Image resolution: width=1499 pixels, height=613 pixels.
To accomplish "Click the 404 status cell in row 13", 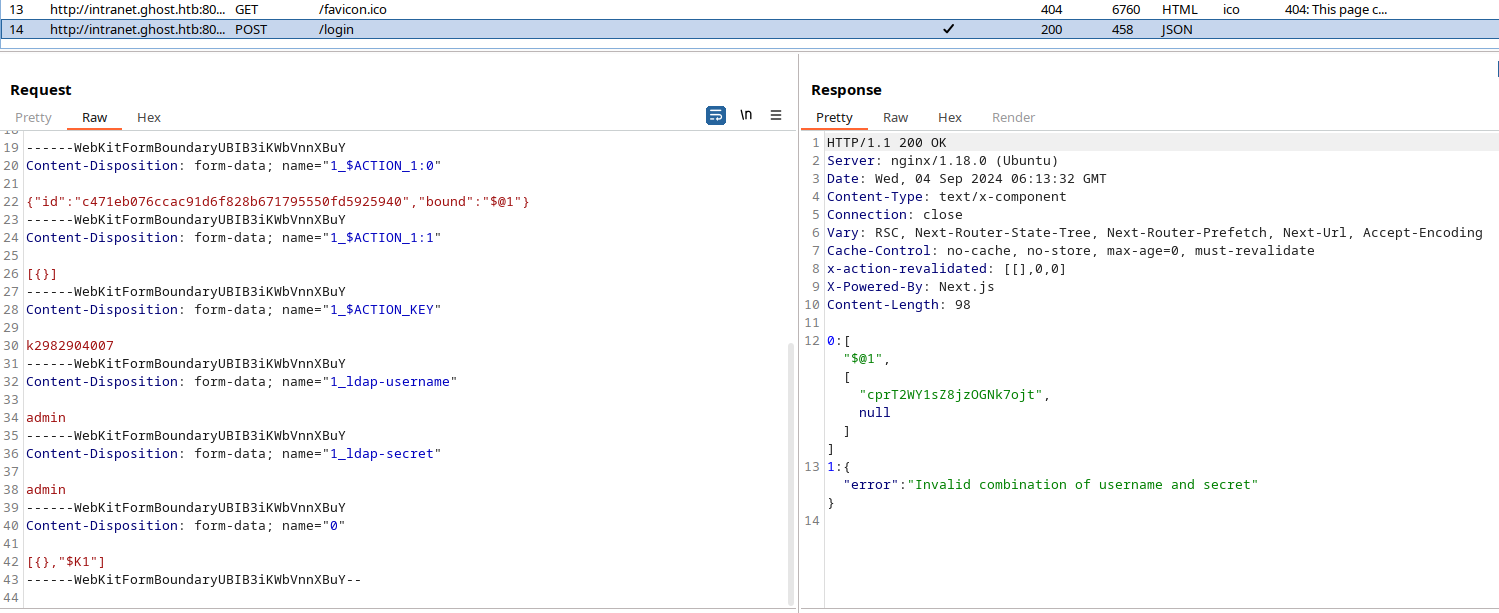I will click(x=1051, y=9).
